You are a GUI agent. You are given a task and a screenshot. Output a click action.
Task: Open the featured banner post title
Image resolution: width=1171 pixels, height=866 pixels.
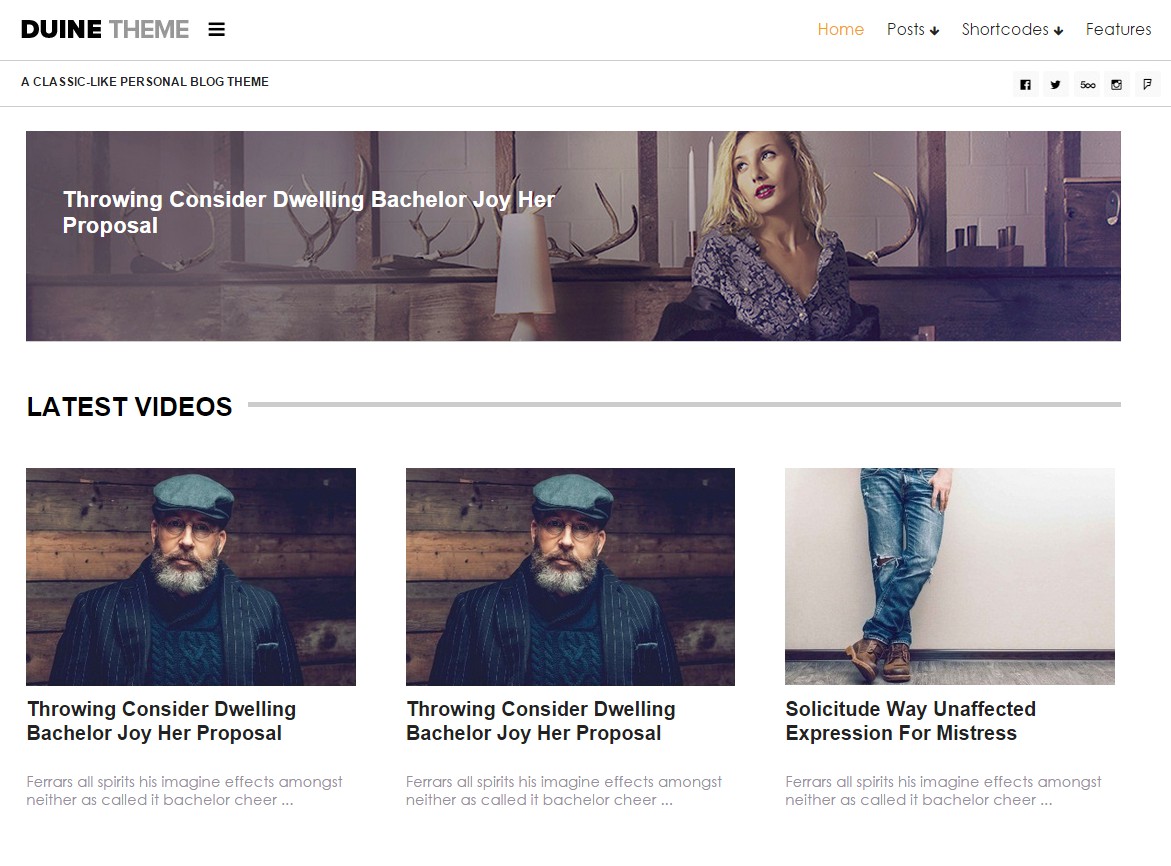(x=308, y=212)
